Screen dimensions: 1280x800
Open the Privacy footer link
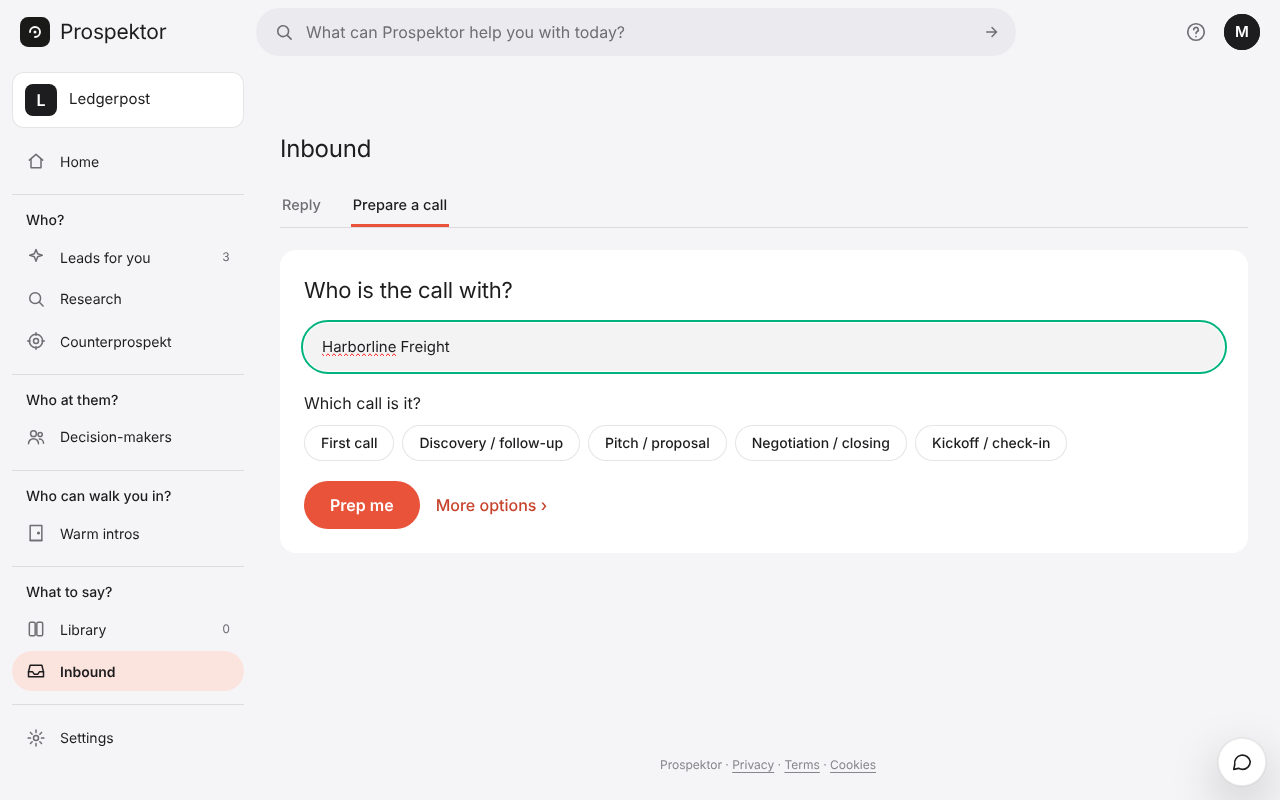pos(753,765)
